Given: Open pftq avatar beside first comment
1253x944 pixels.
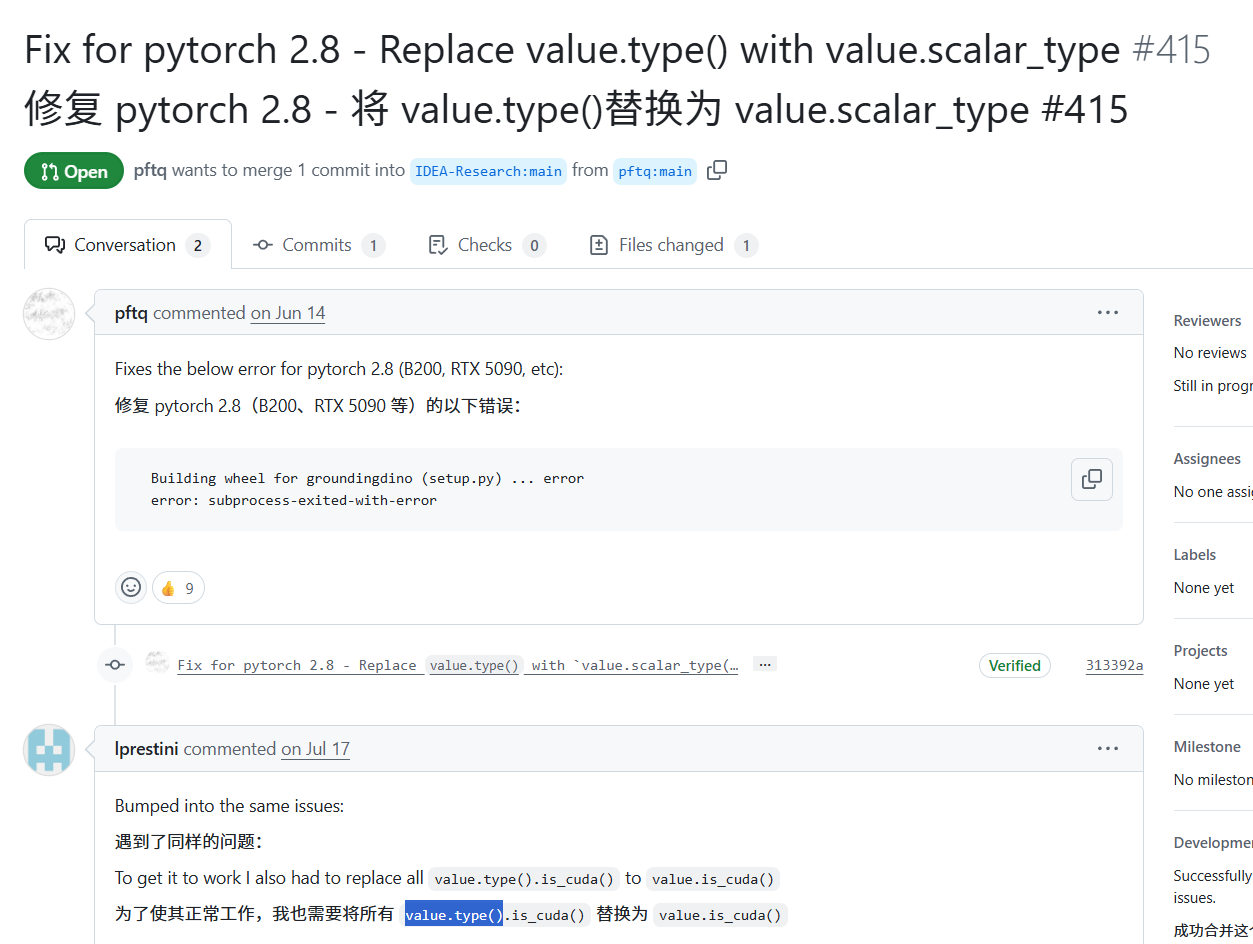Looking at the screenshot, I should pos(49,314).
